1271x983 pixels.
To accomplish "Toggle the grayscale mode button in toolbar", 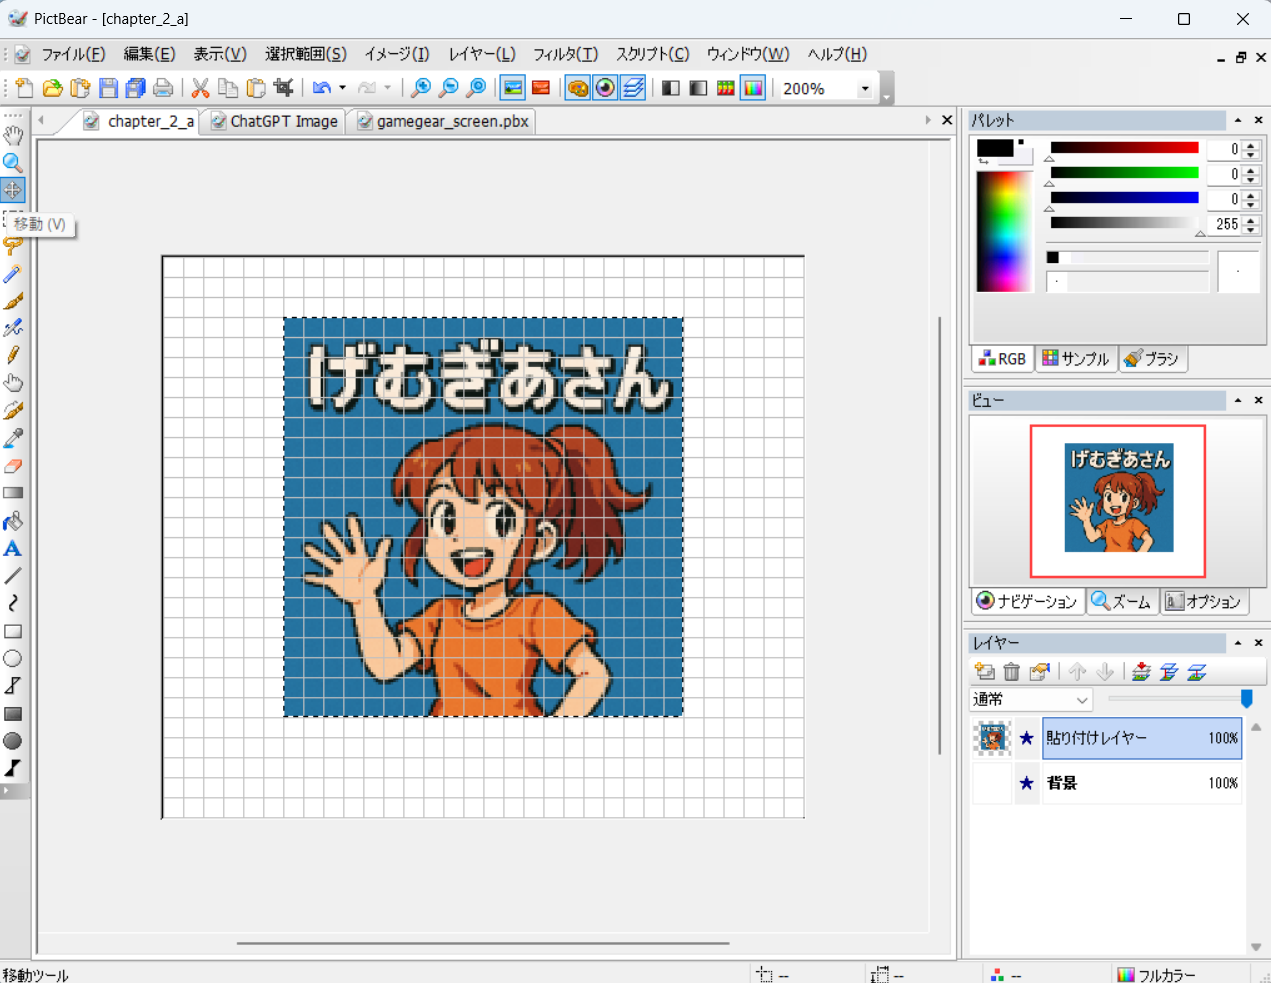I will tap(698, 88).
